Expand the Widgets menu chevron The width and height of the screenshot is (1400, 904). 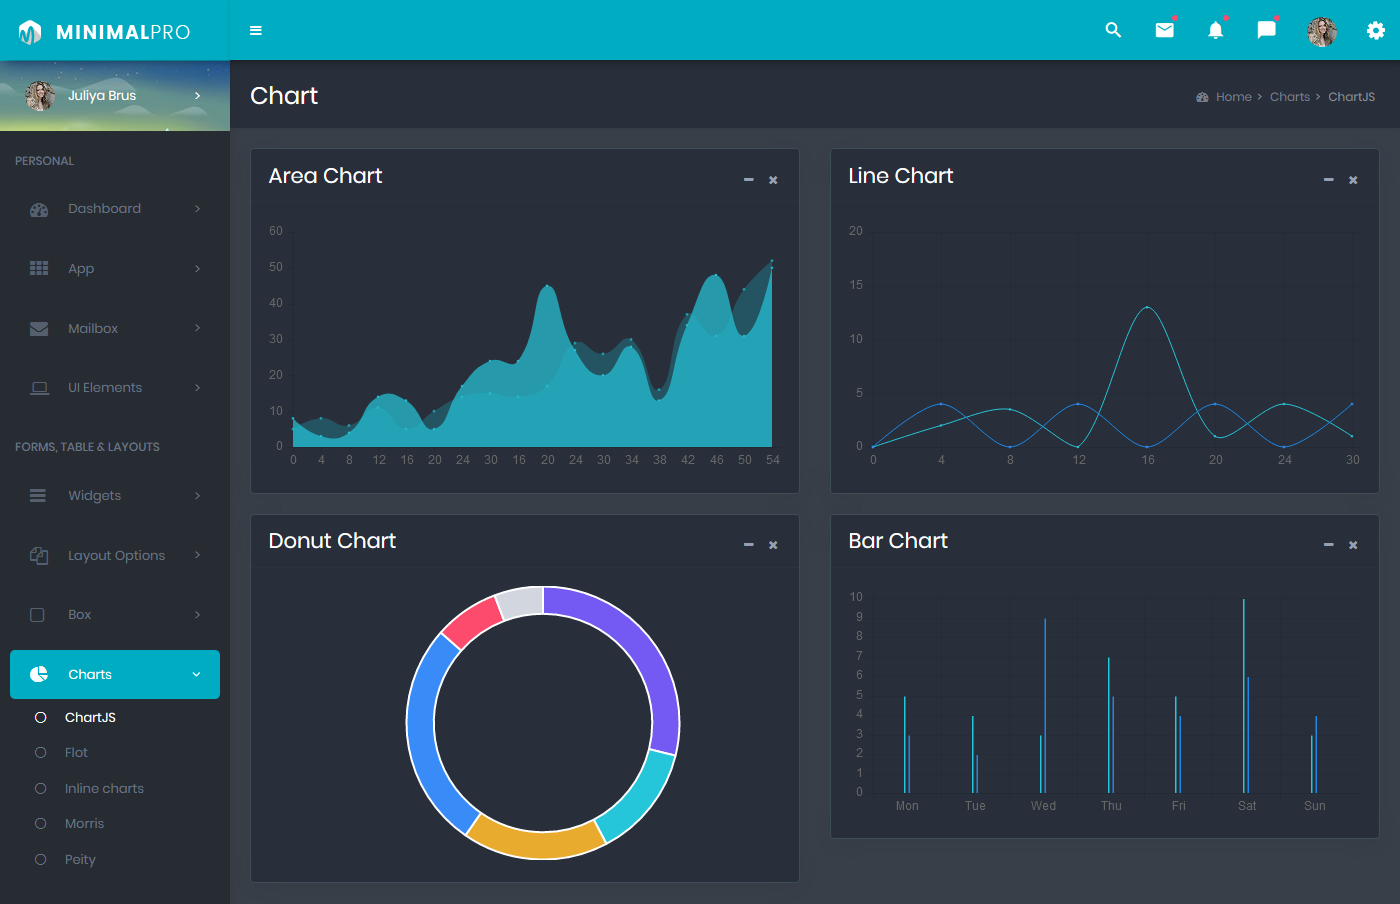pos(197,495)
